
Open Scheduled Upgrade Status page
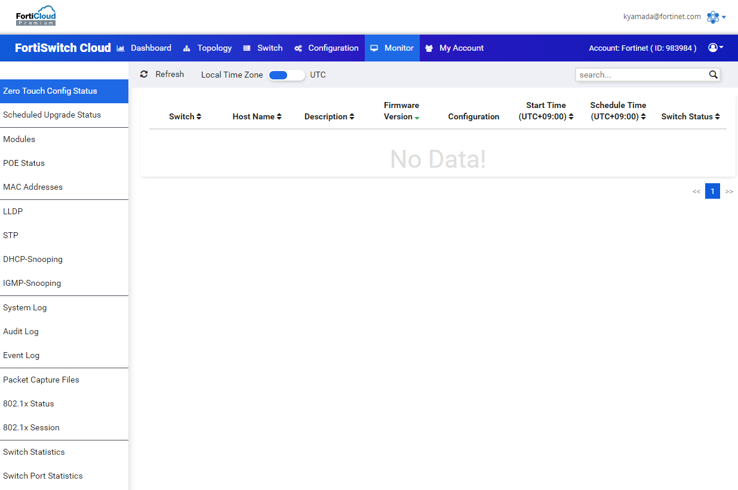pyautogui.click(x=52, y=115)
